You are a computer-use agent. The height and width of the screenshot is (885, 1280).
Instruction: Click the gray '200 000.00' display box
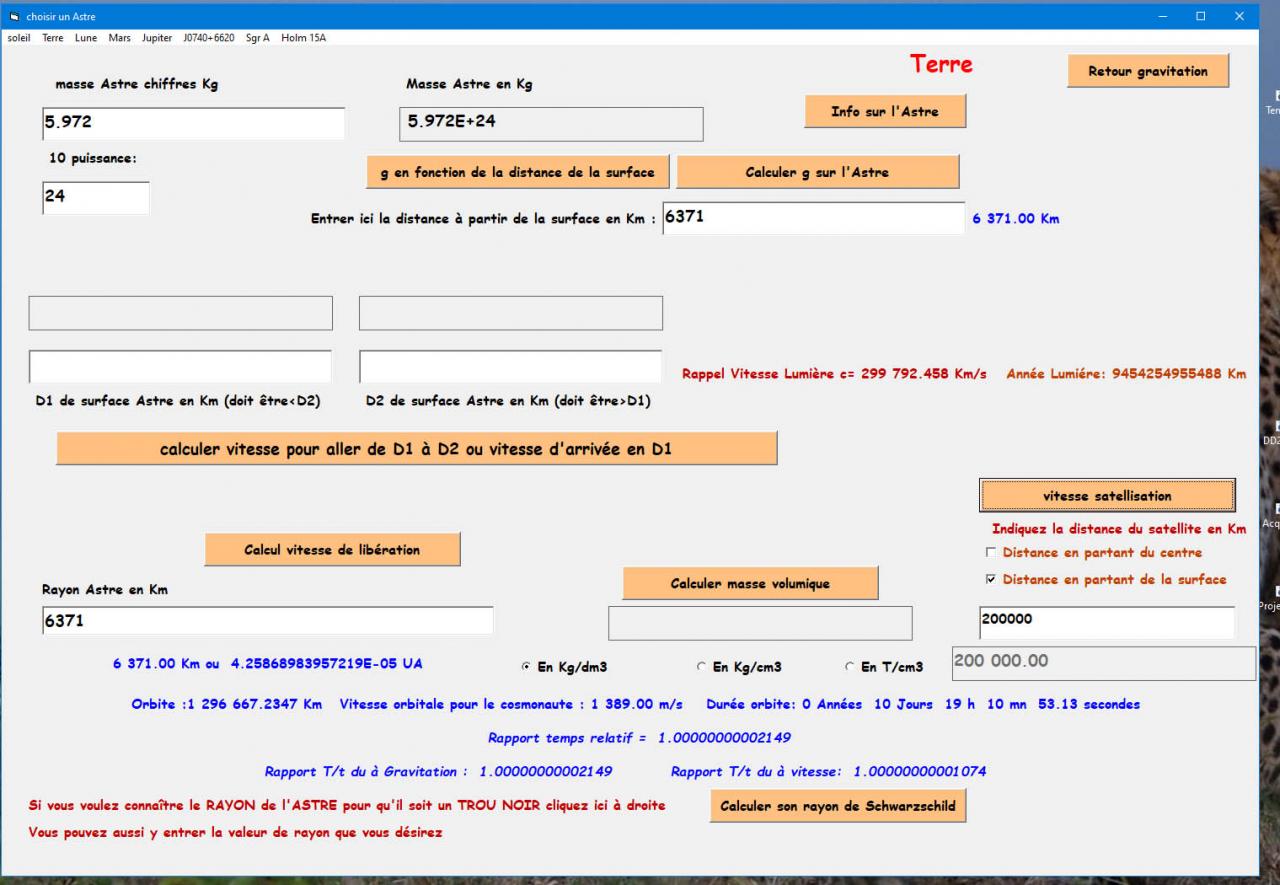click(1102, 663)
